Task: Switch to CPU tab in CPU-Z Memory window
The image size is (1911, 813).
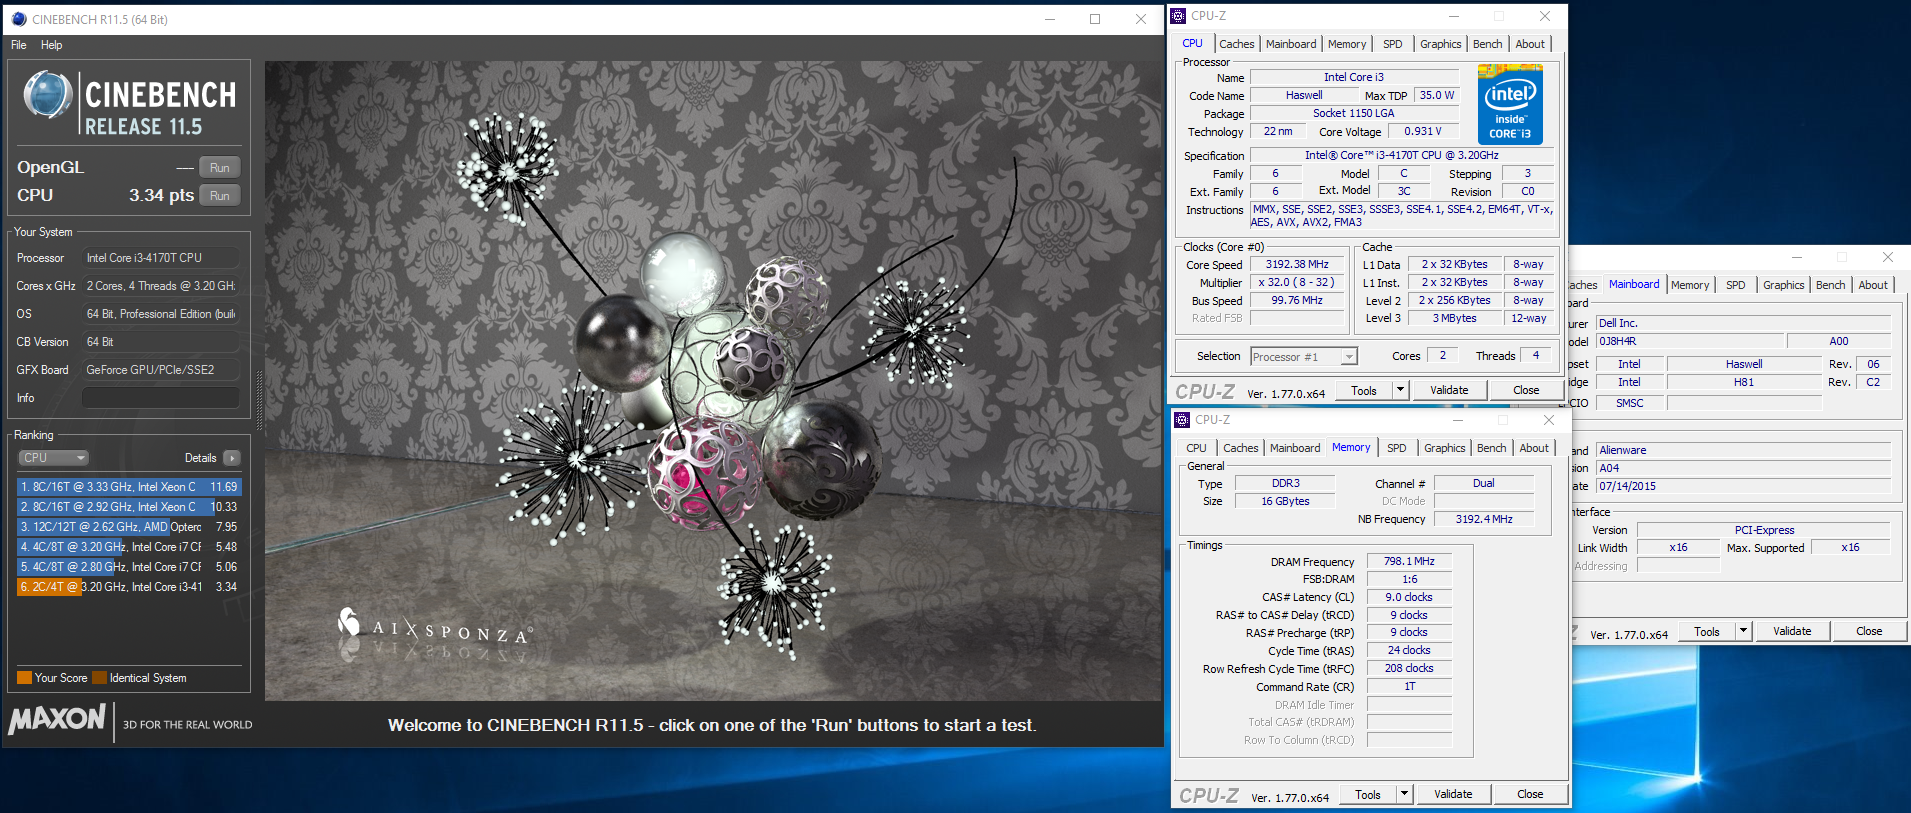Action: pos(1196,448)
